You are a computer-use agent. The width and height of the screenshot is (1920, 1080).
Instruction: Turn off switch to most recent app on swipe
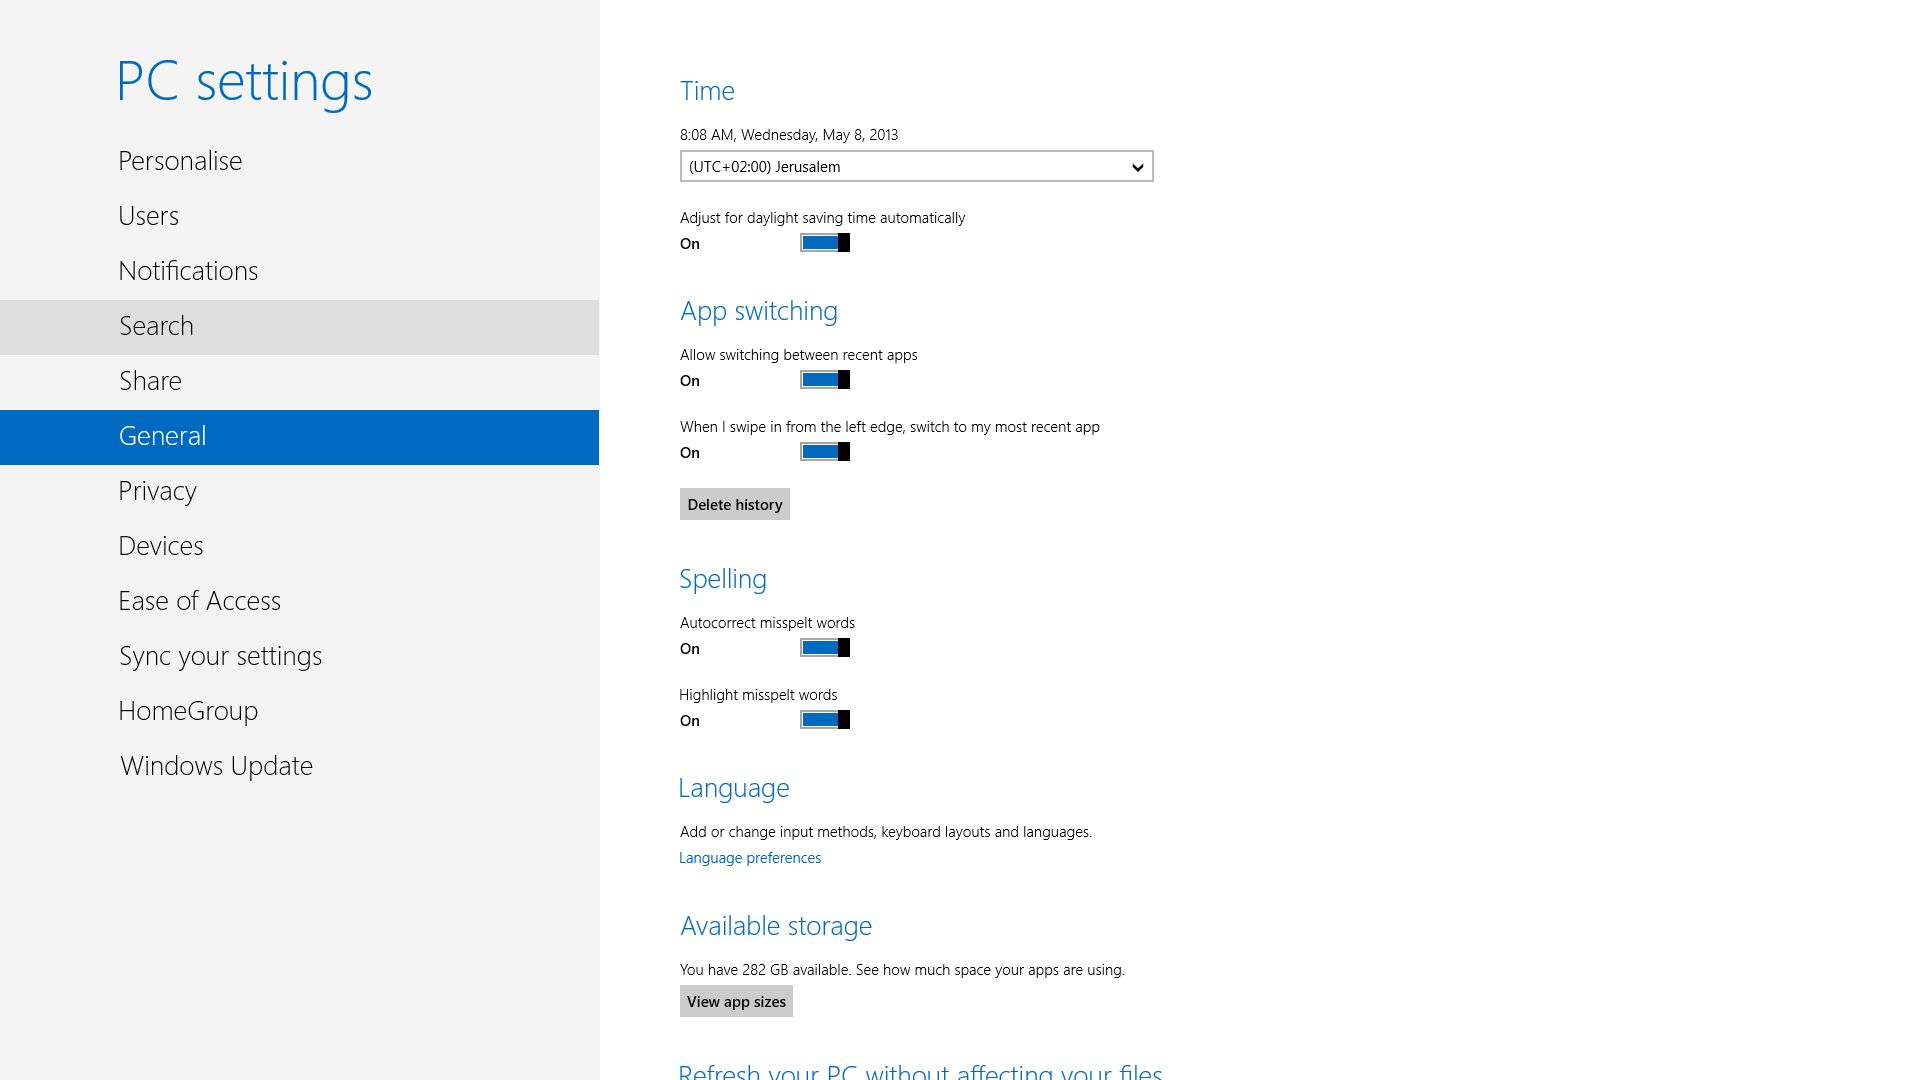pyautogui.click(x=824, y=451)
